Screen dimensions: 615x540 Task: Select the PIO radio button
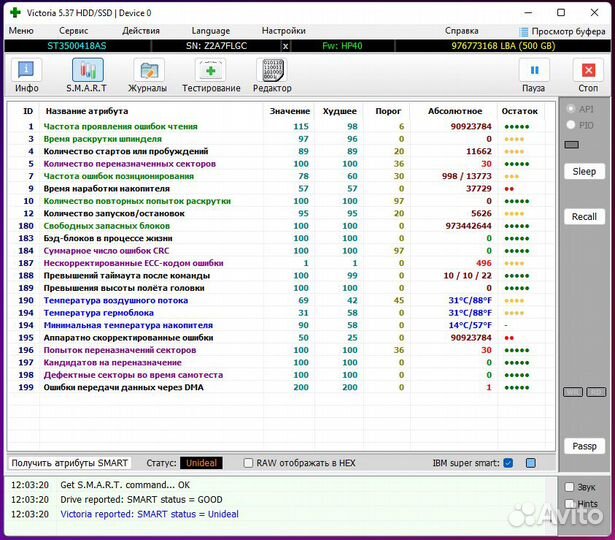[x=572, y=125]
